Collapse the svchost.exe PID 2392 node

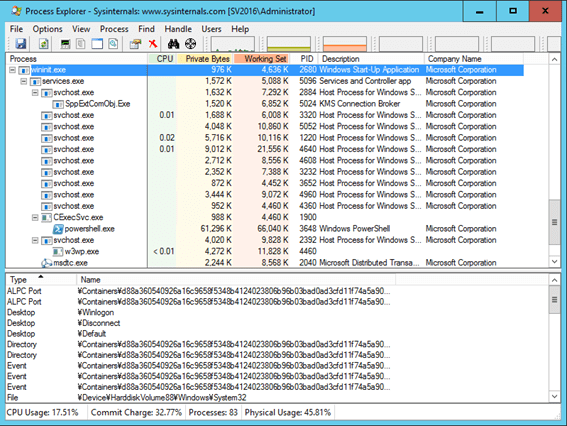coord(35,240)
